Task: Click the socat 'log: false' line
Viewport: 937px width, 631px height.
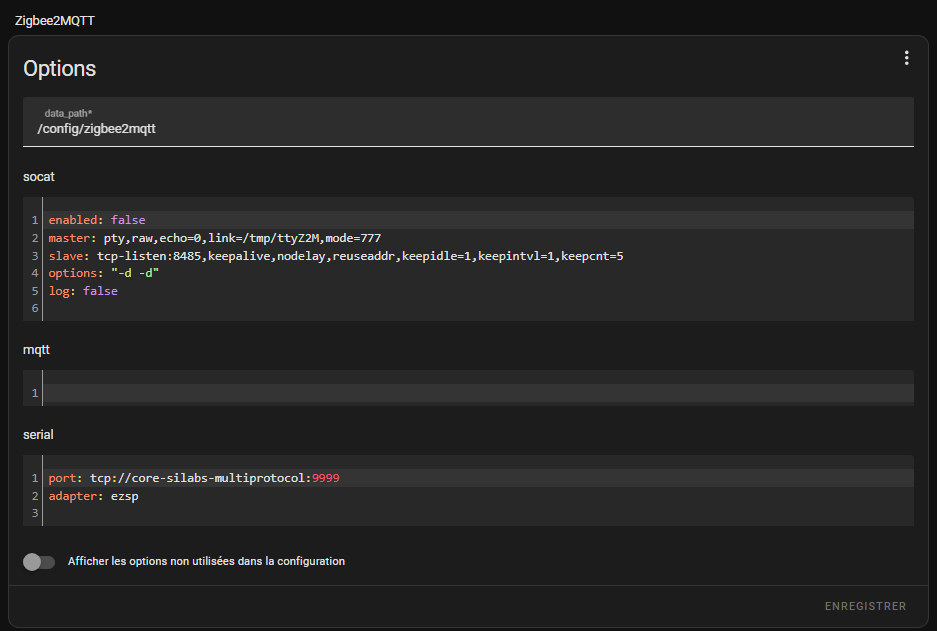Action: point(83,291)
